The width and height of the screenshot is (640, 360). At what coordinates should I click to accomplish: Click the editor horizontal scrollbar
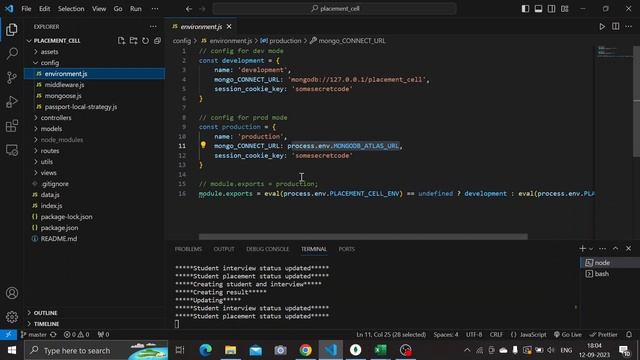tap(363, 237)
